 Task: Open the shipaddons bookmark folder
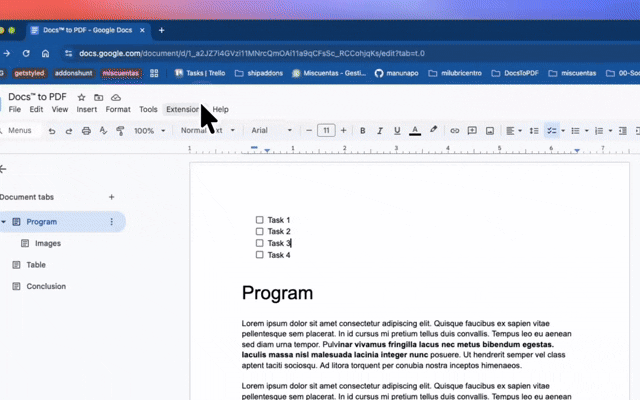pyautogui.click(x=259, y=73)
